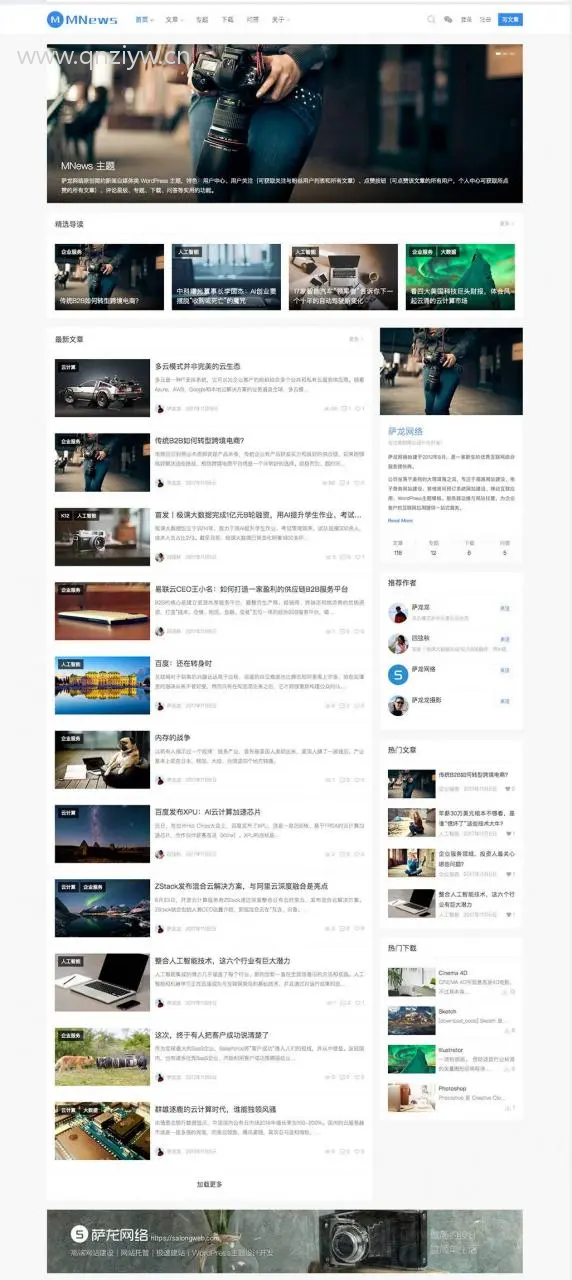
Task: Open the 下载 menu item
Action: (228, 19)
